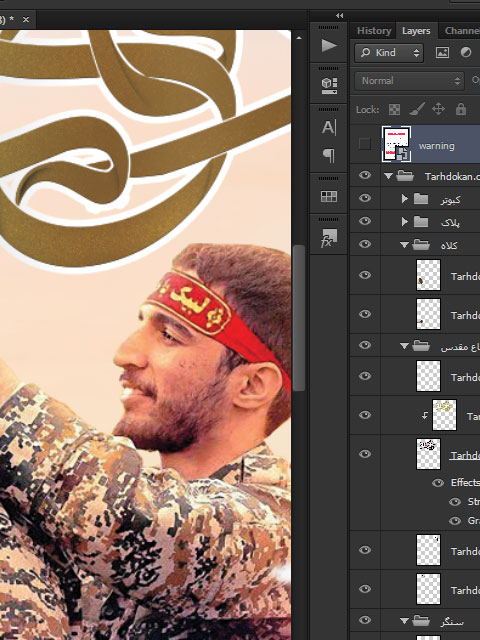Select the warning layer thumbnail
Image resolution: width=480 pixels, height=640 pixels.
[x=396, y=144]
